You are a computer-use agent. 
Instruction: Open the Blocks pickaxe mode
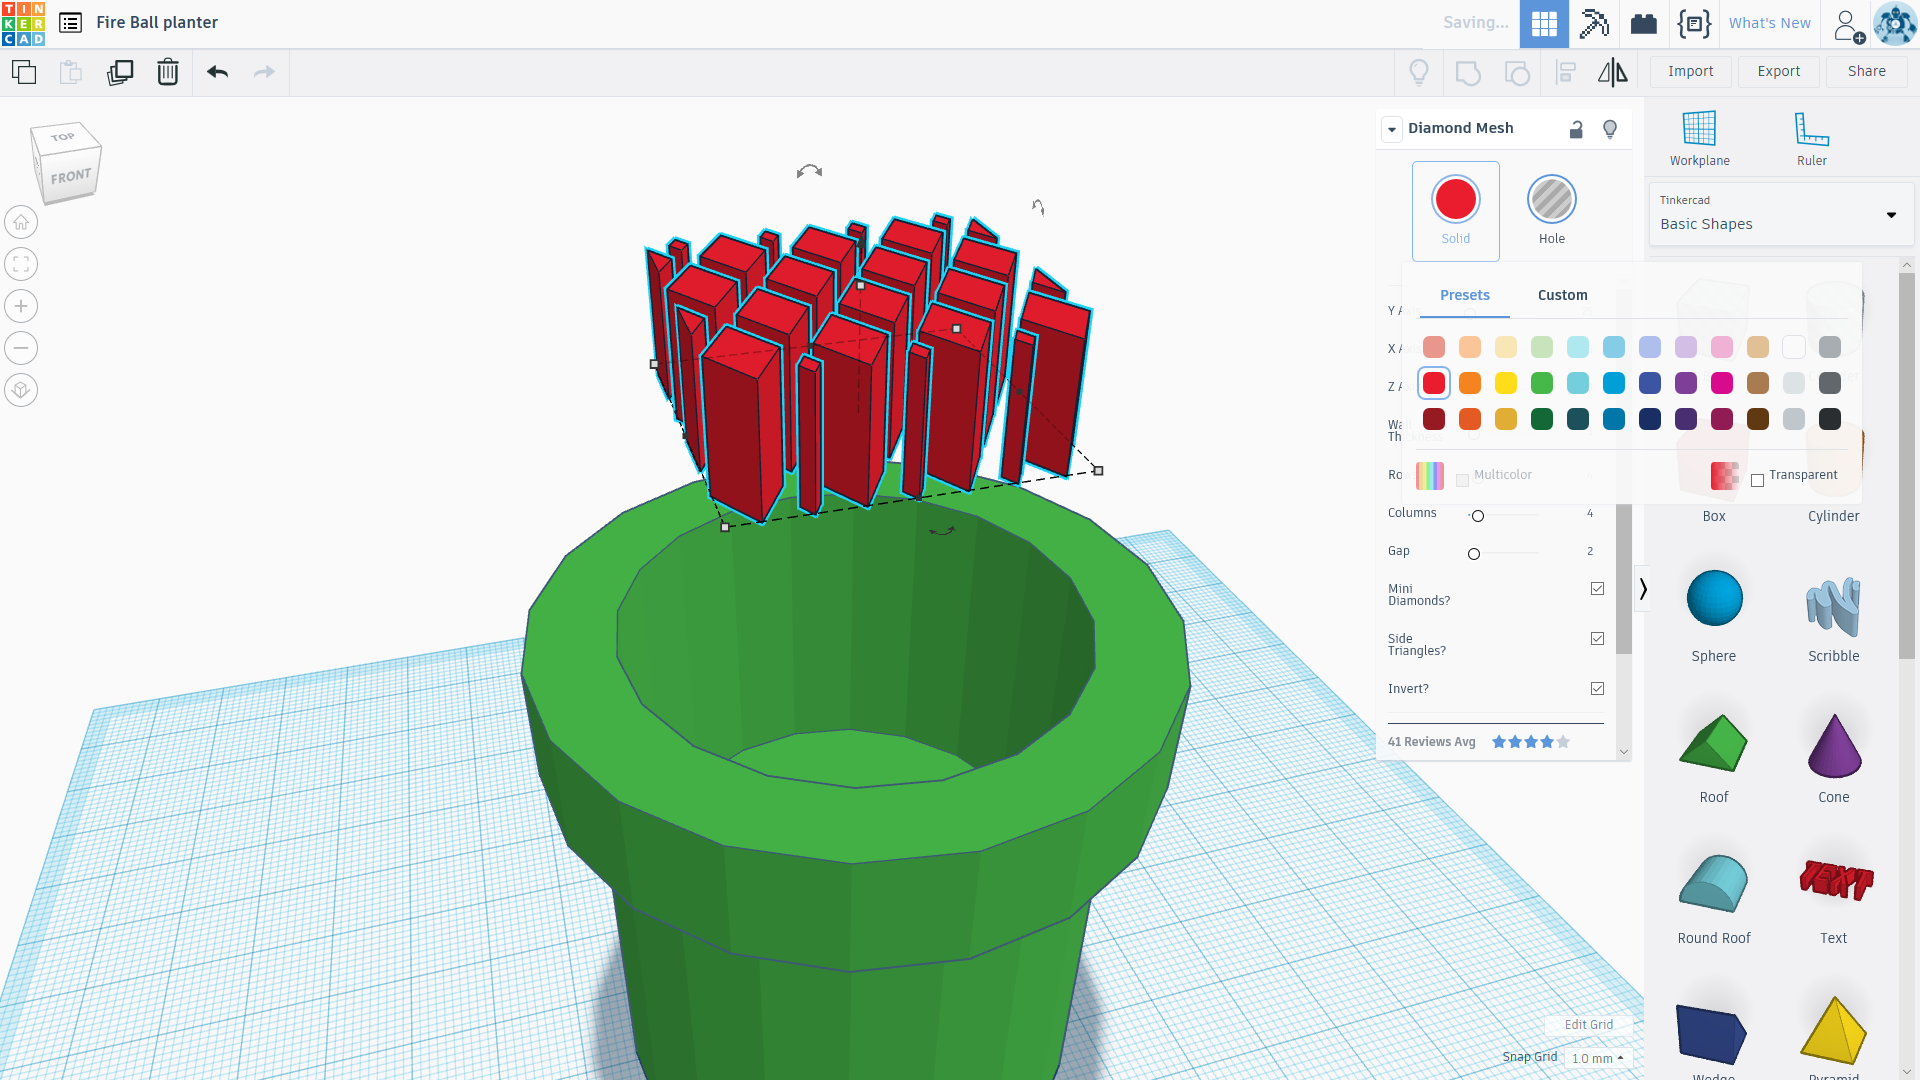1594,23
